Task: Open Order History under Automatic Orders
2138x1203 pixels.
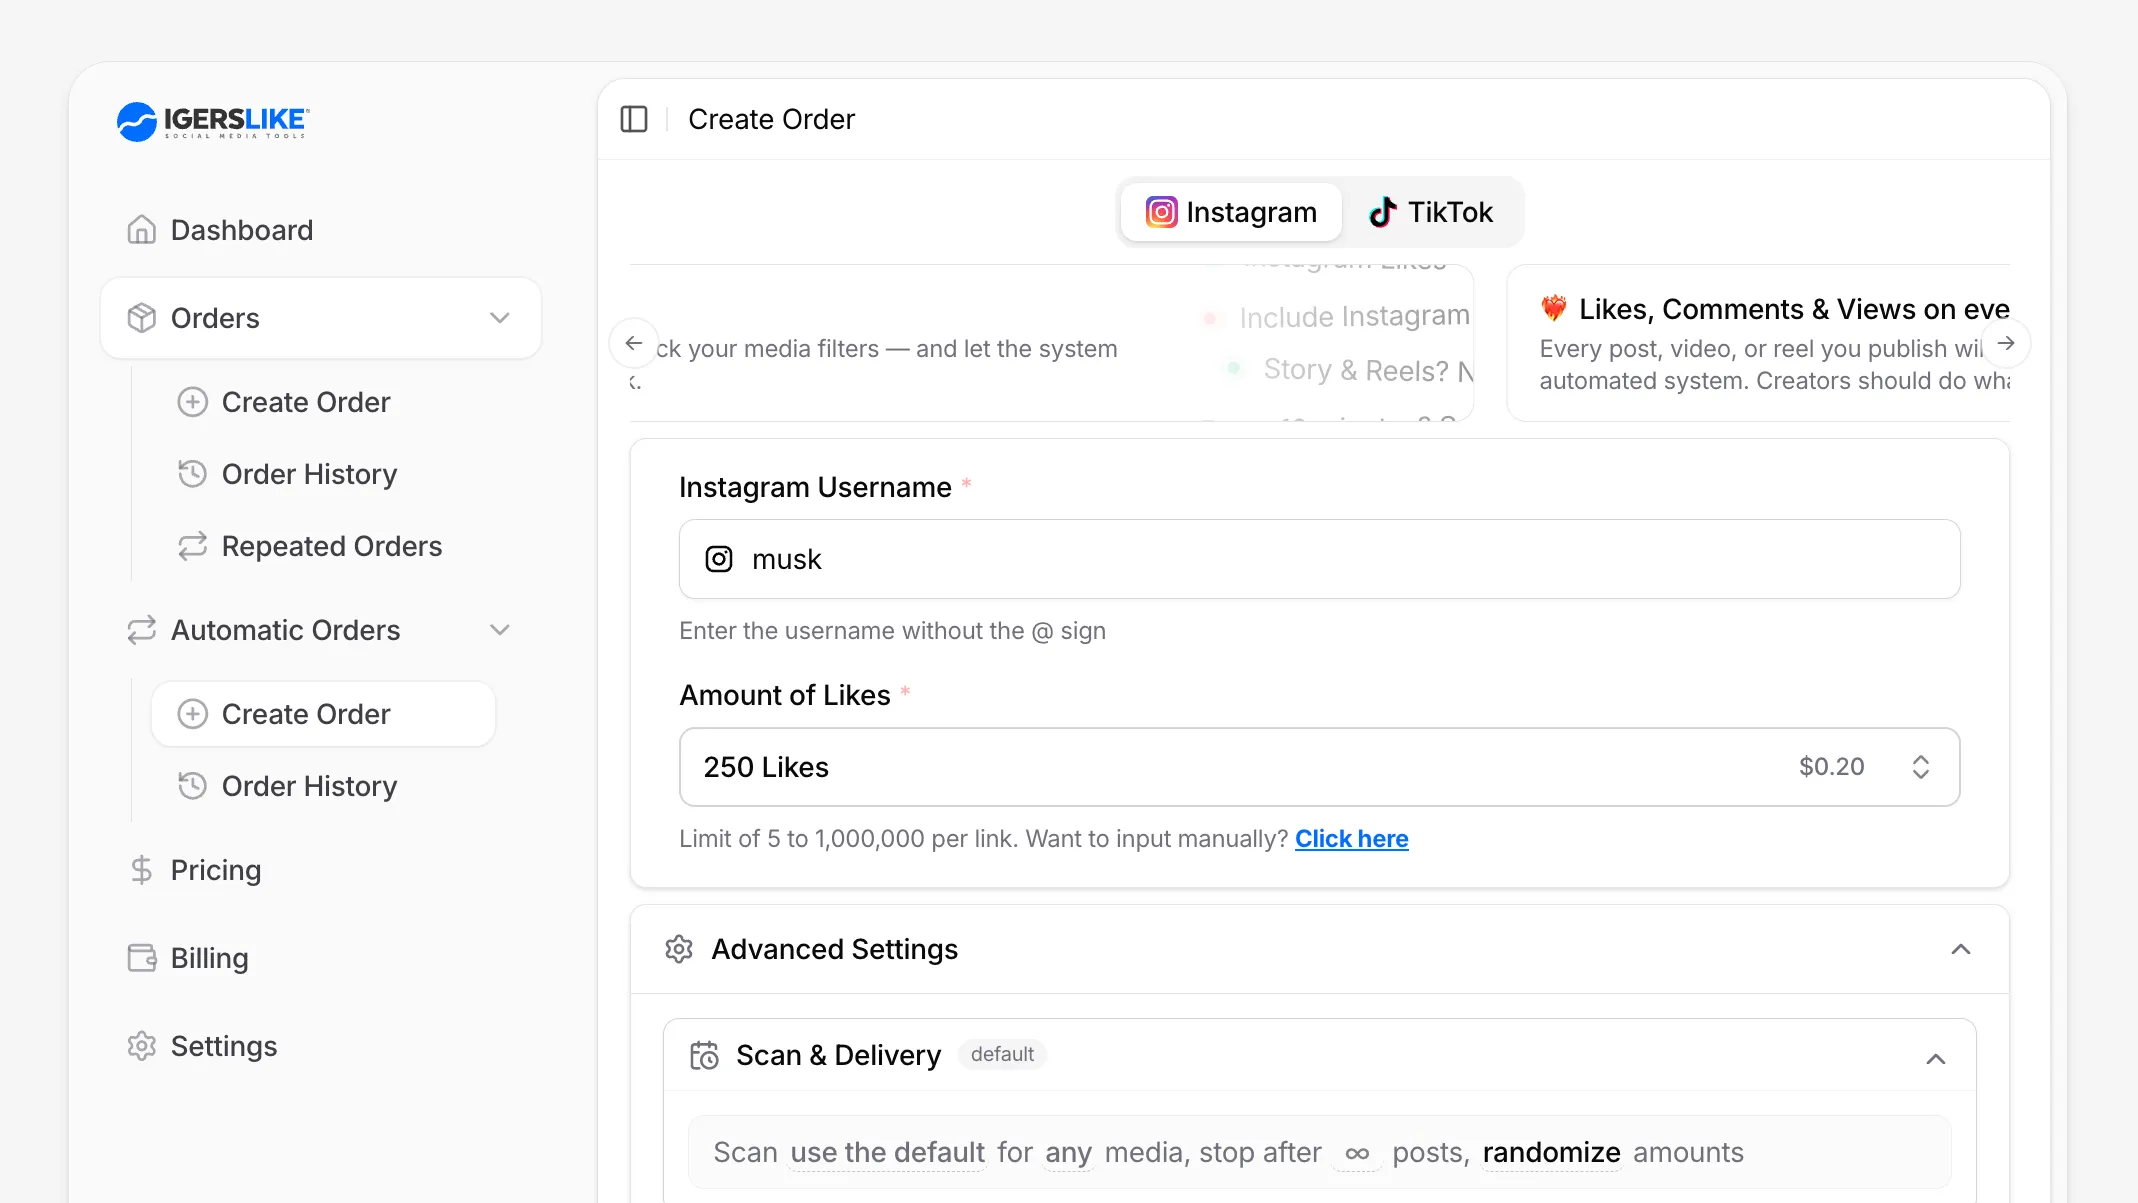Action: click(x=324, y=786)
